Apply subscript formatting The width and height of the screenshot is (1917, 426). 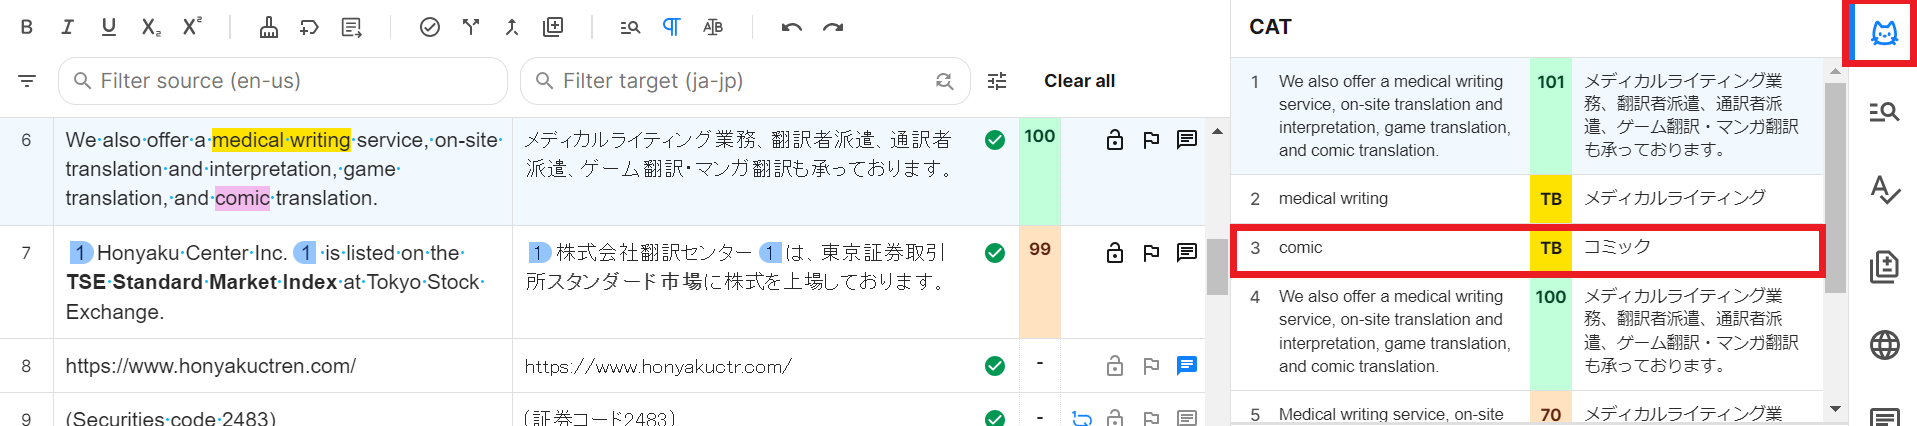[150, 27]
